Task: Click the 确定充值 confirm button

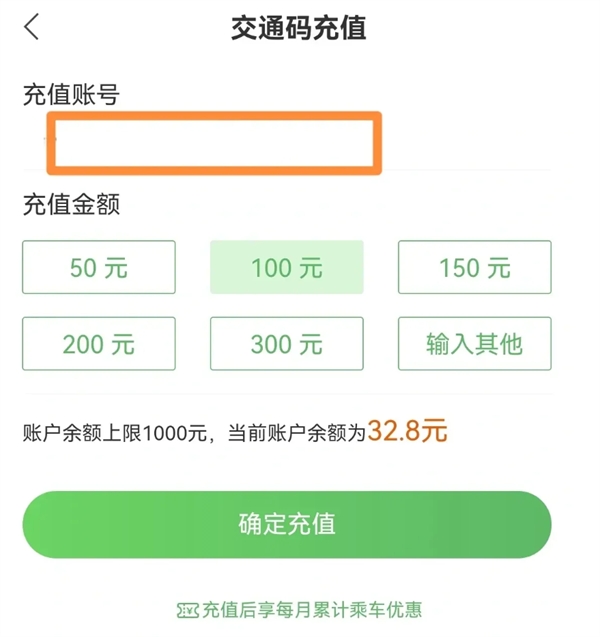Action: 287,524
